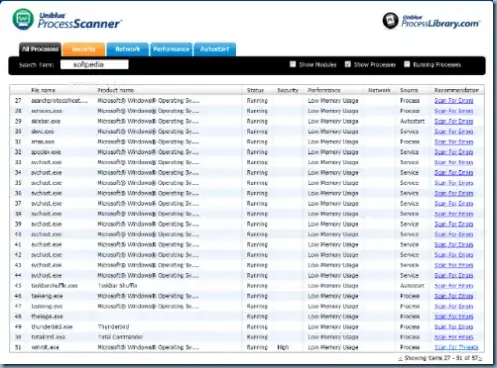
Task: Open the Autostart tab
Action: 215,49
